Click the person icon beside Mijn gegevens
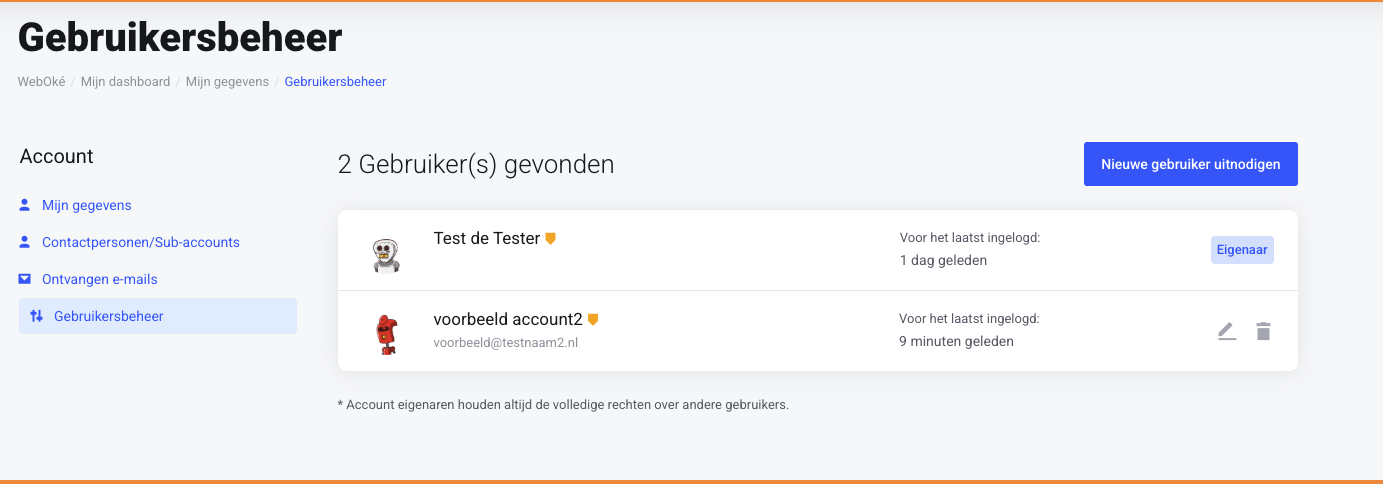Viewport: 1383px width, 484px height. (25, 205)
